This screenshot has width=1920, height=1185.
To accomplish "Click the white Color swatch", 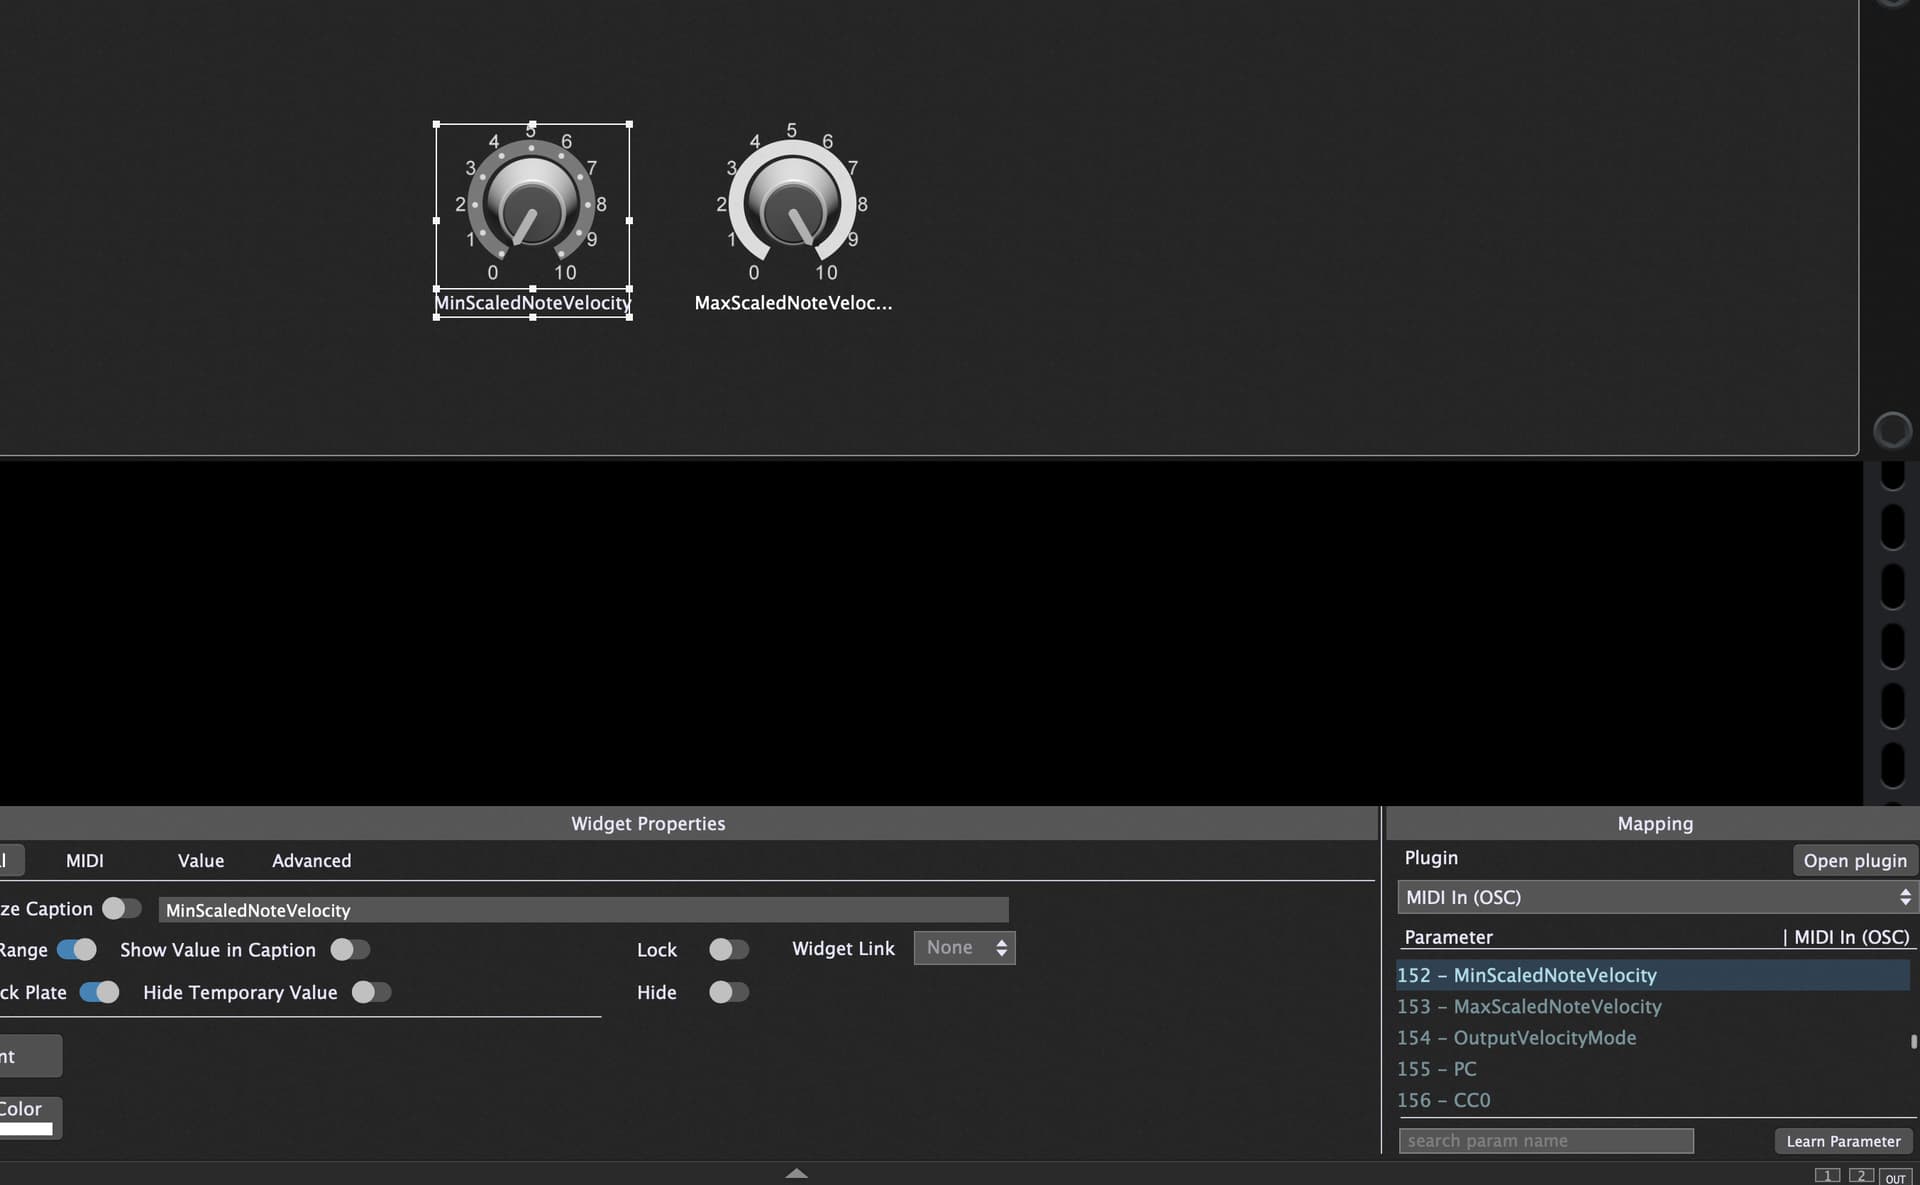I will click(26, 1129).
